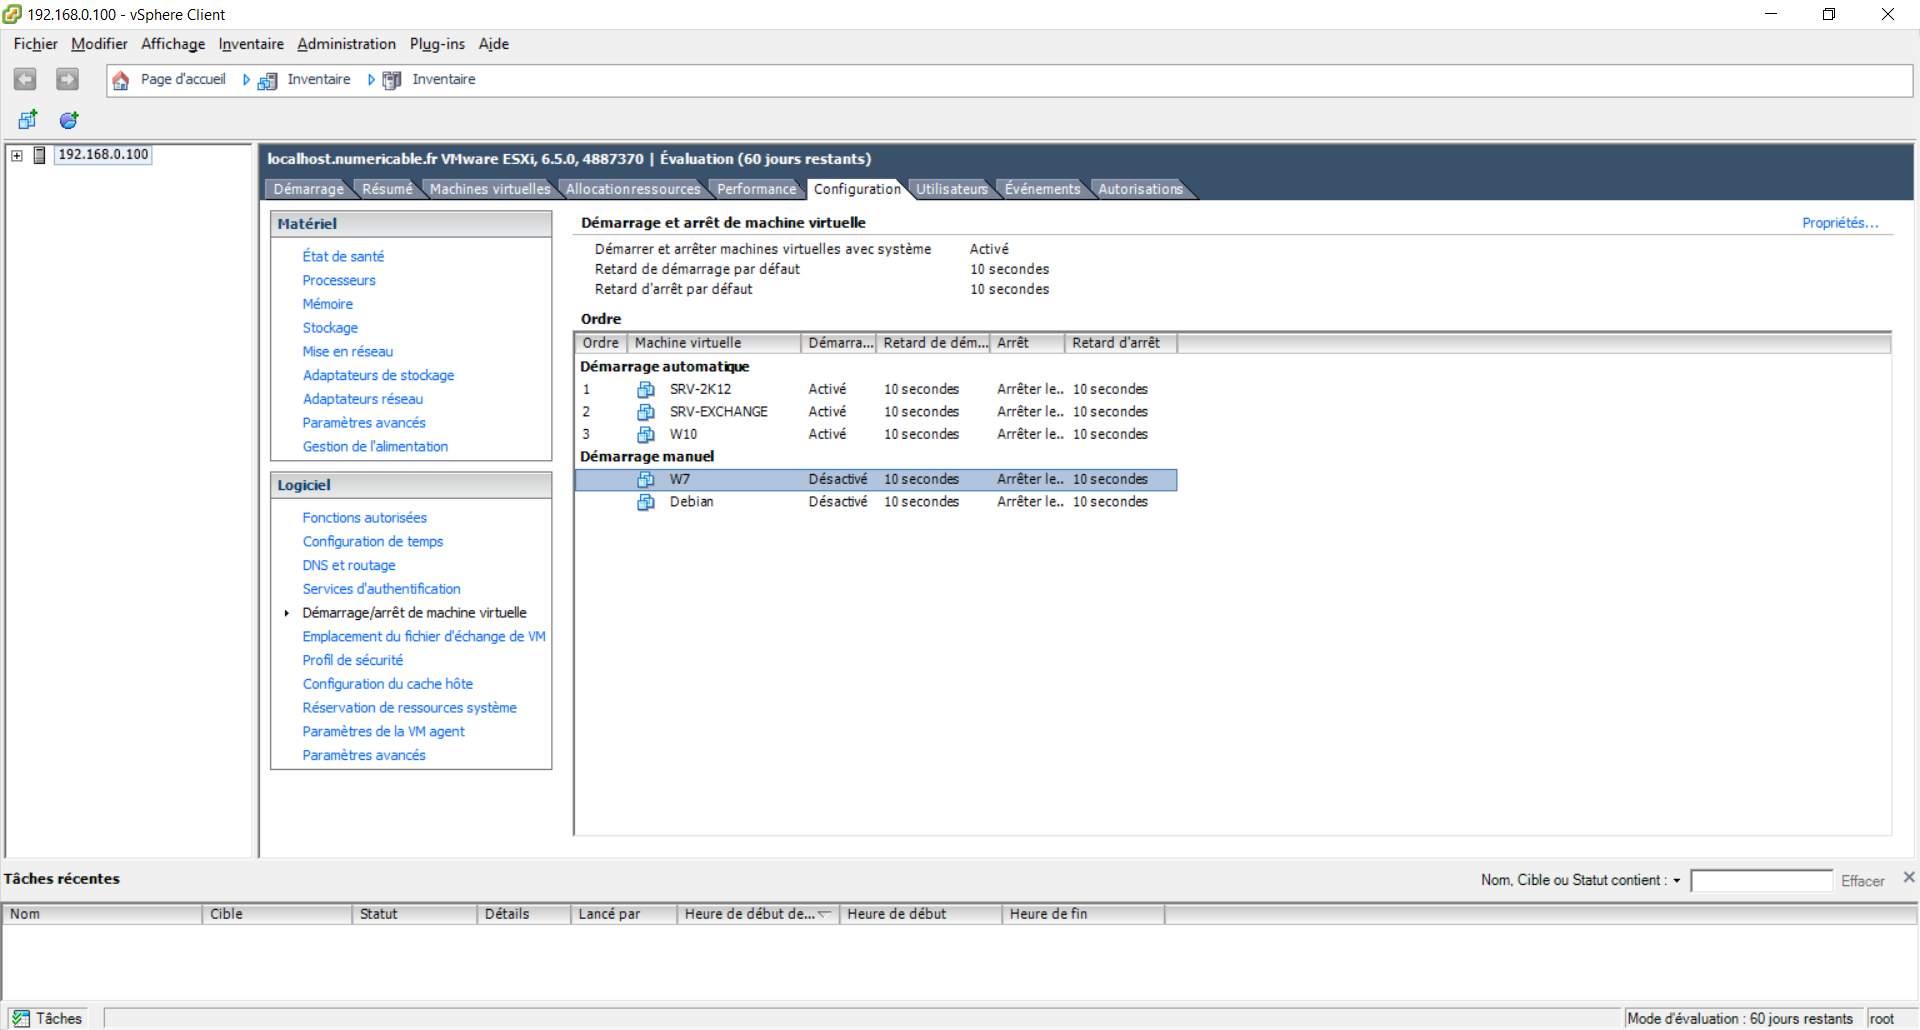This screenshot has height=1030, width=1920.
Task: Open the Plug-ins menu
Action: (437, 44)
